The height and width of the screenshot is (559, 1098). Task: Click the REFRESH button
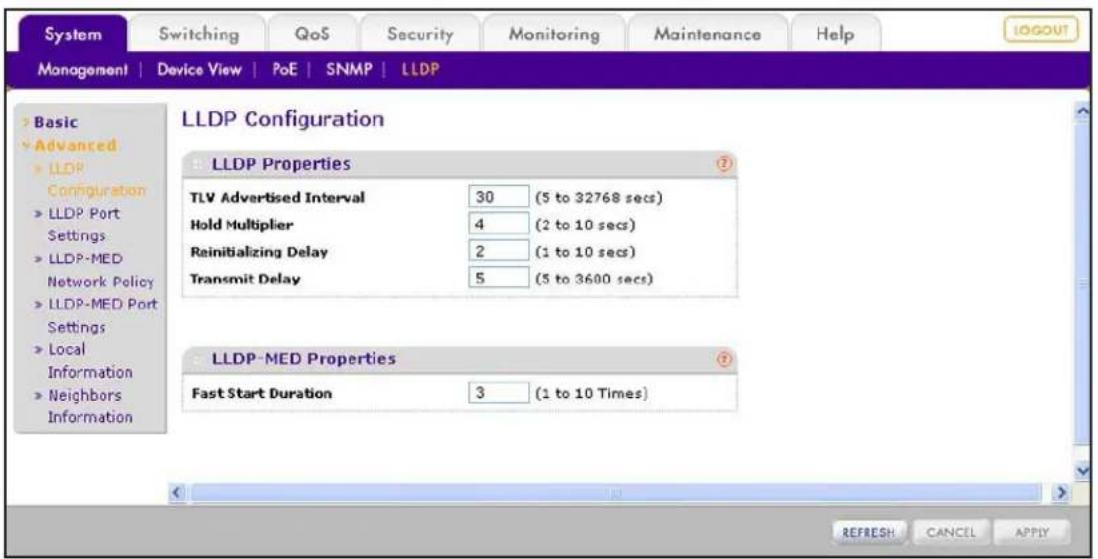tap(869, 532)
